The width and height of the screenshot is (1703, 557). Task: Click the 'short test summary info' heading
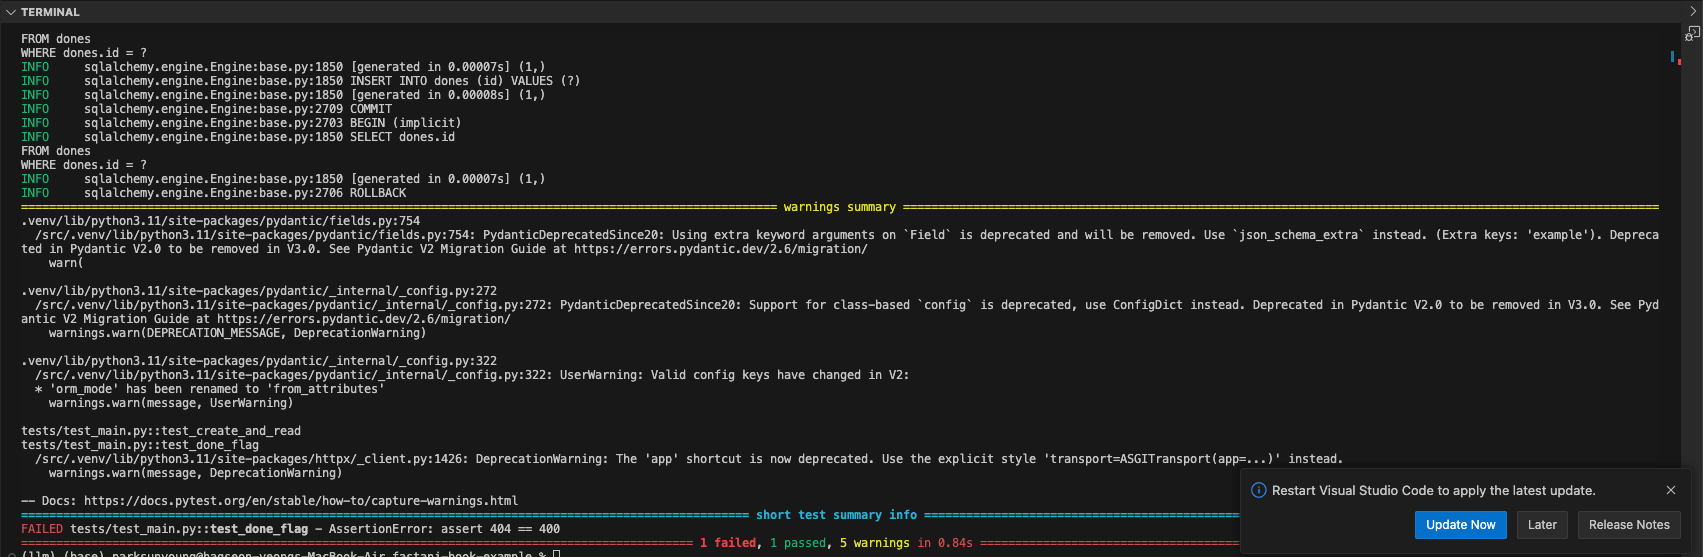click(836, 515)
